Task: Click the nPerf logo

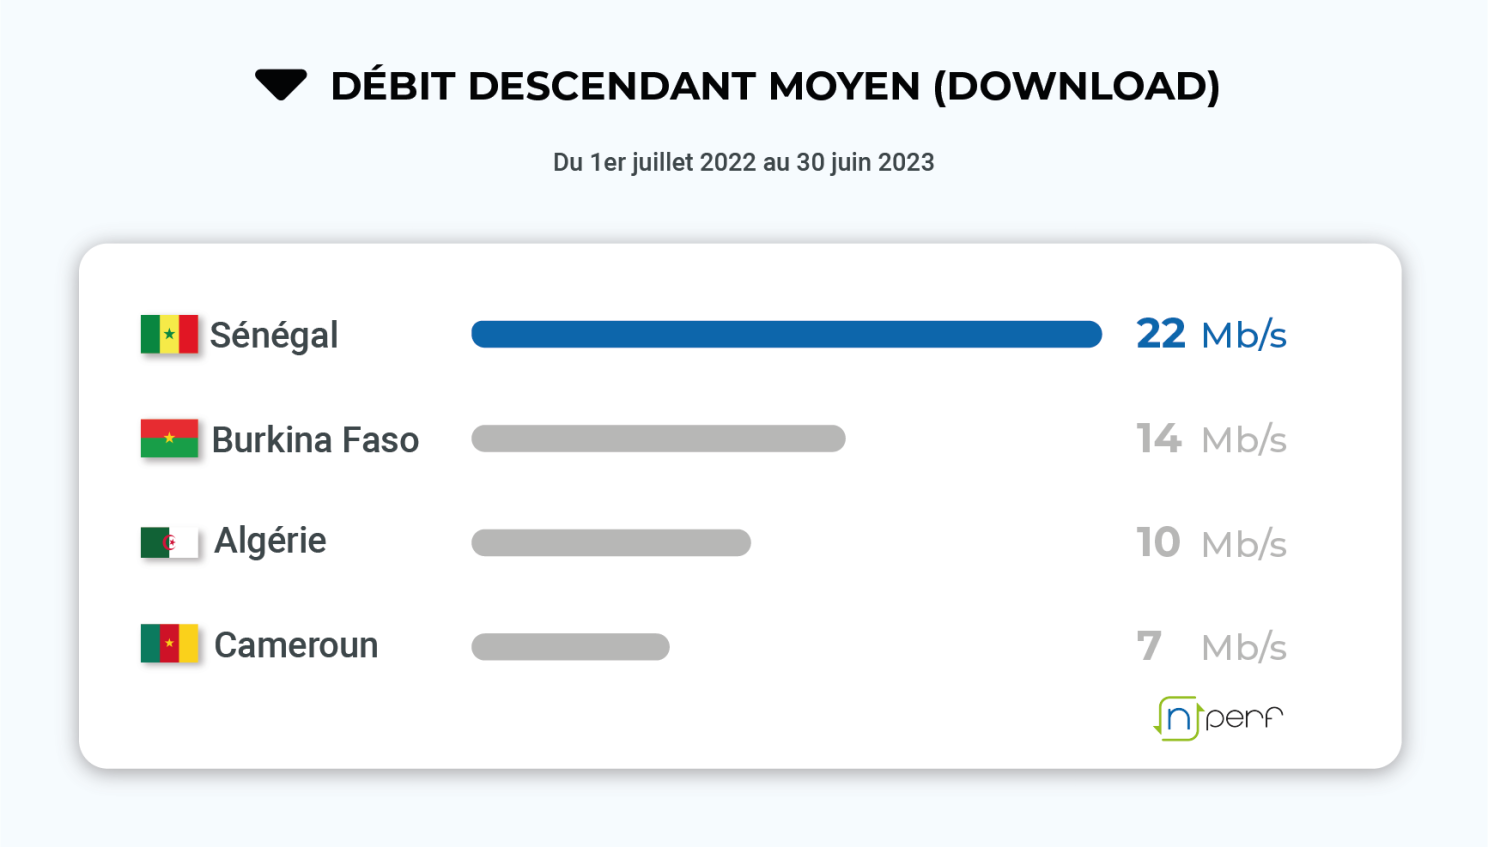Action: (1218, 718)
